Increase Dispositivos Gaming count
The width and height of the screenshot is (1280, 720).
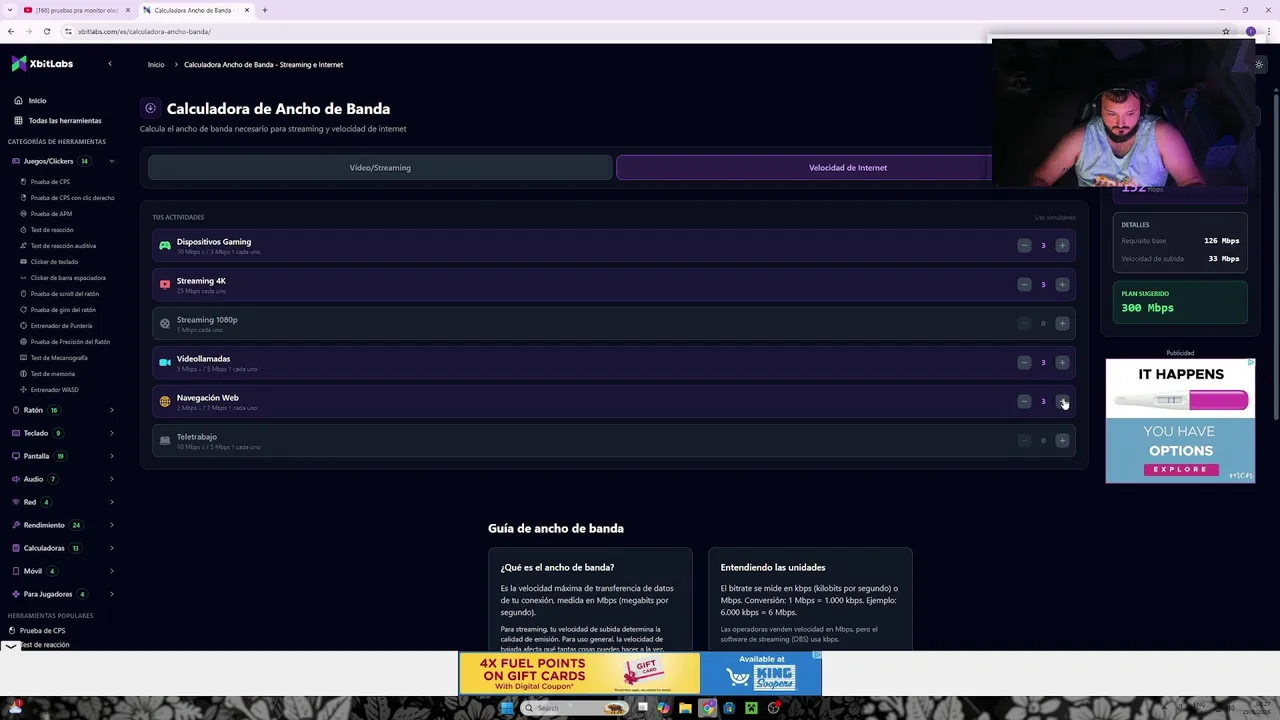tap(1062, 245)
